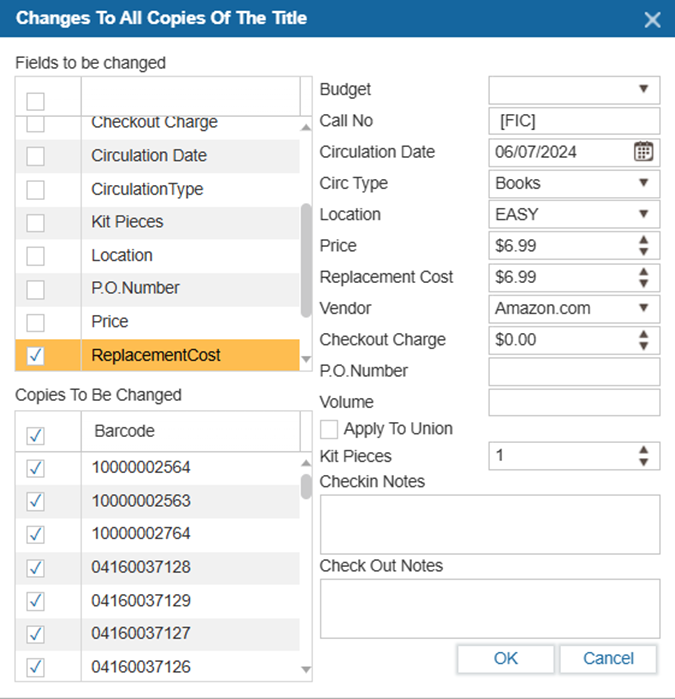This screenshot has height=699, width=675.
Task: Select the Price row in fields list
Action: (x=157, y=322)
